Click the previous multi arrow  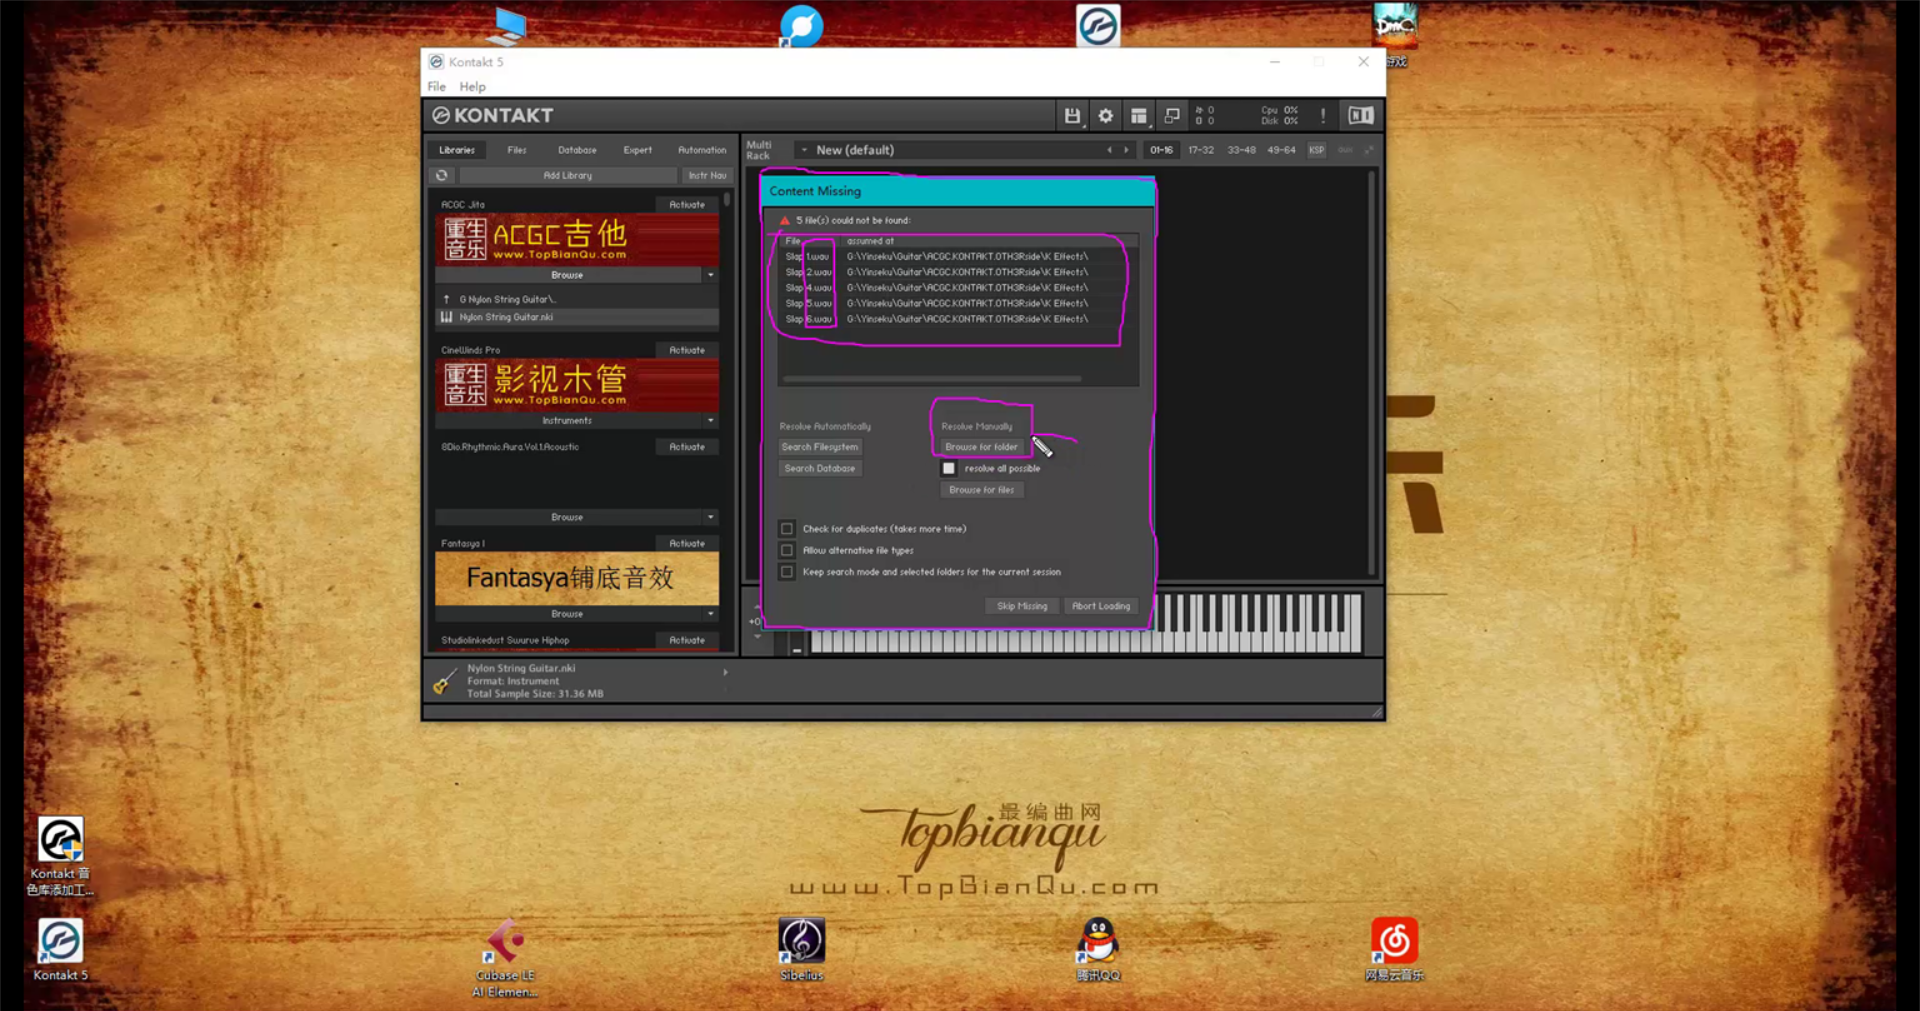point(1109,150)
